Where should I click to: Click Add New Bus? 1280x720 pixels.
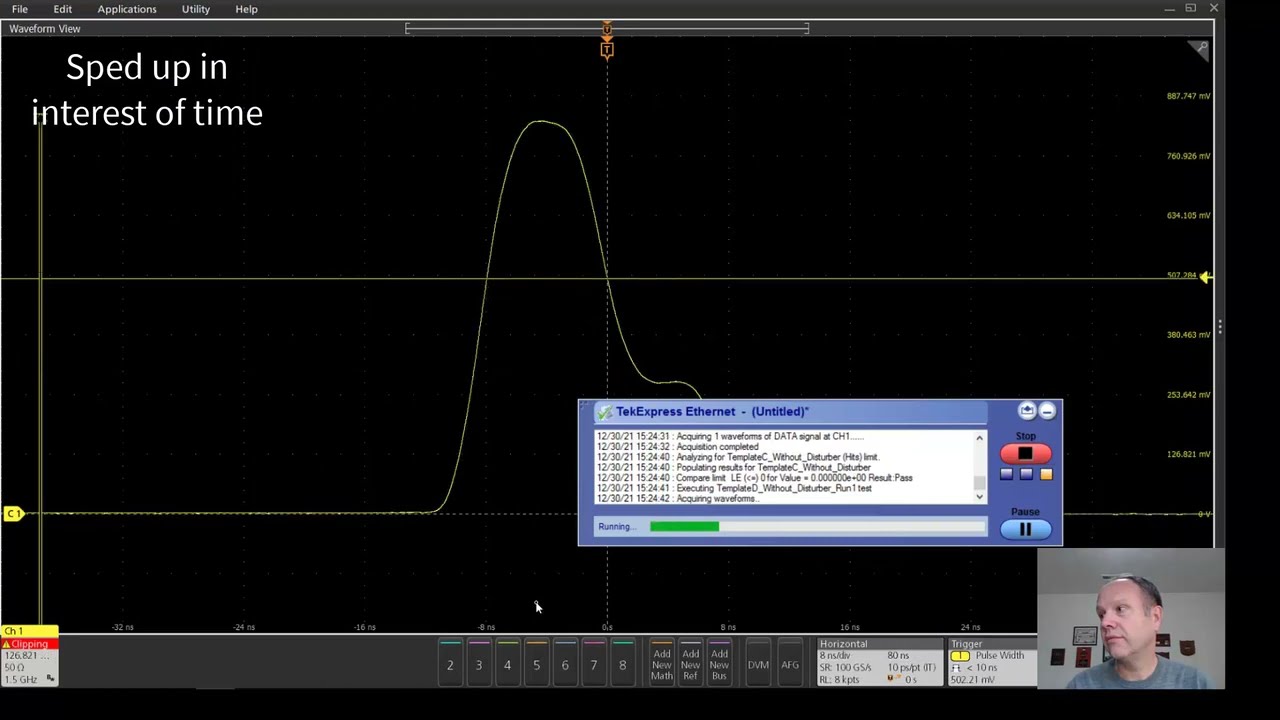(719, 664)
